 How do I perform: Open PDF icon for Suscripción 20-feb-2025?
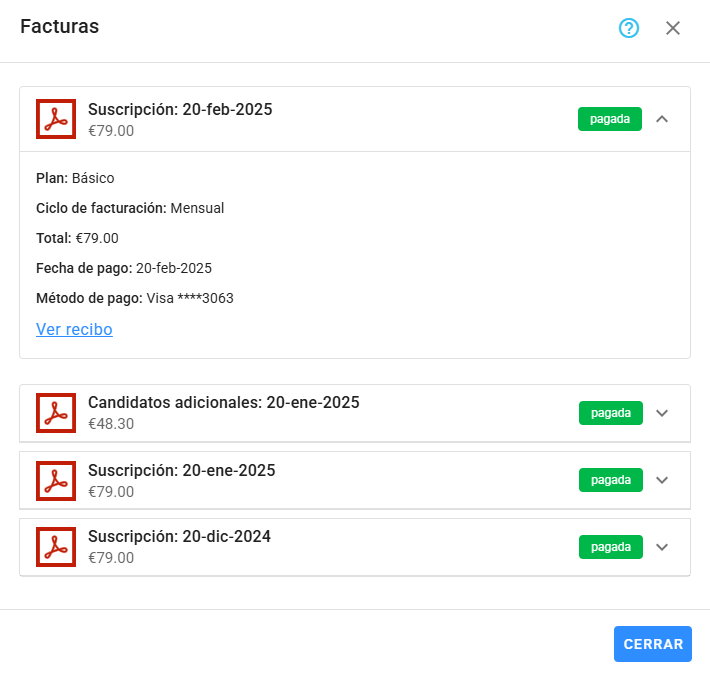(56, 119)
